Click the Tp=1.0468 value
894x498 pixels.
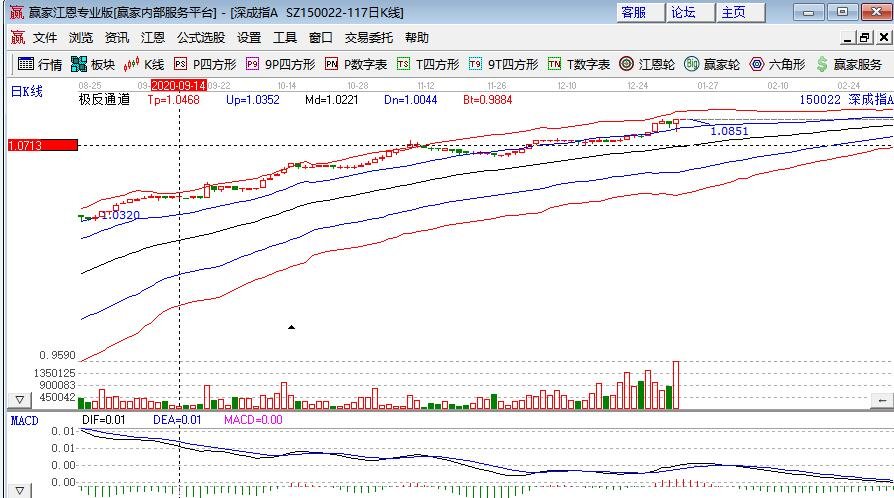(173, 100)
